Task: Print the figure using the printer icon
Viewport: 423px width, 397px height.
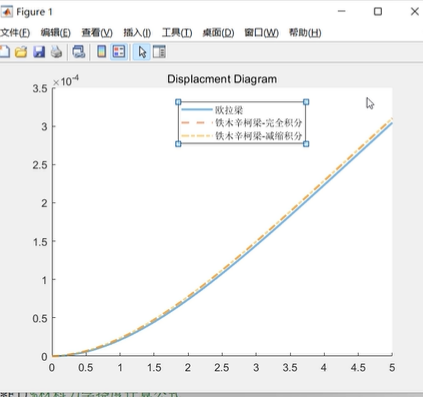Action: [x=57, y=52]
